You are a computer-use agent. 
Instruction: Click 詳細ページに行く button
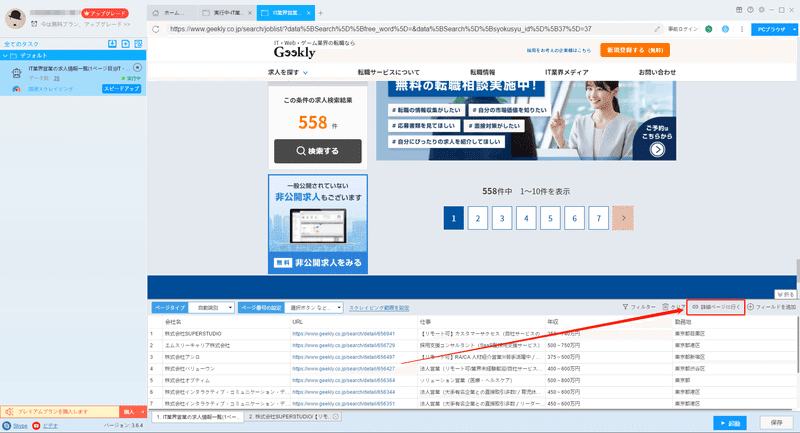[x=716, y=307]
